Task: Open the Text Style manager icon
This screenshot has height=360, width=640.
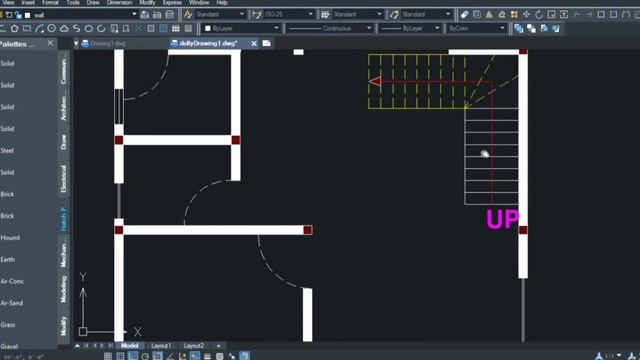Action: pos(188,15)
